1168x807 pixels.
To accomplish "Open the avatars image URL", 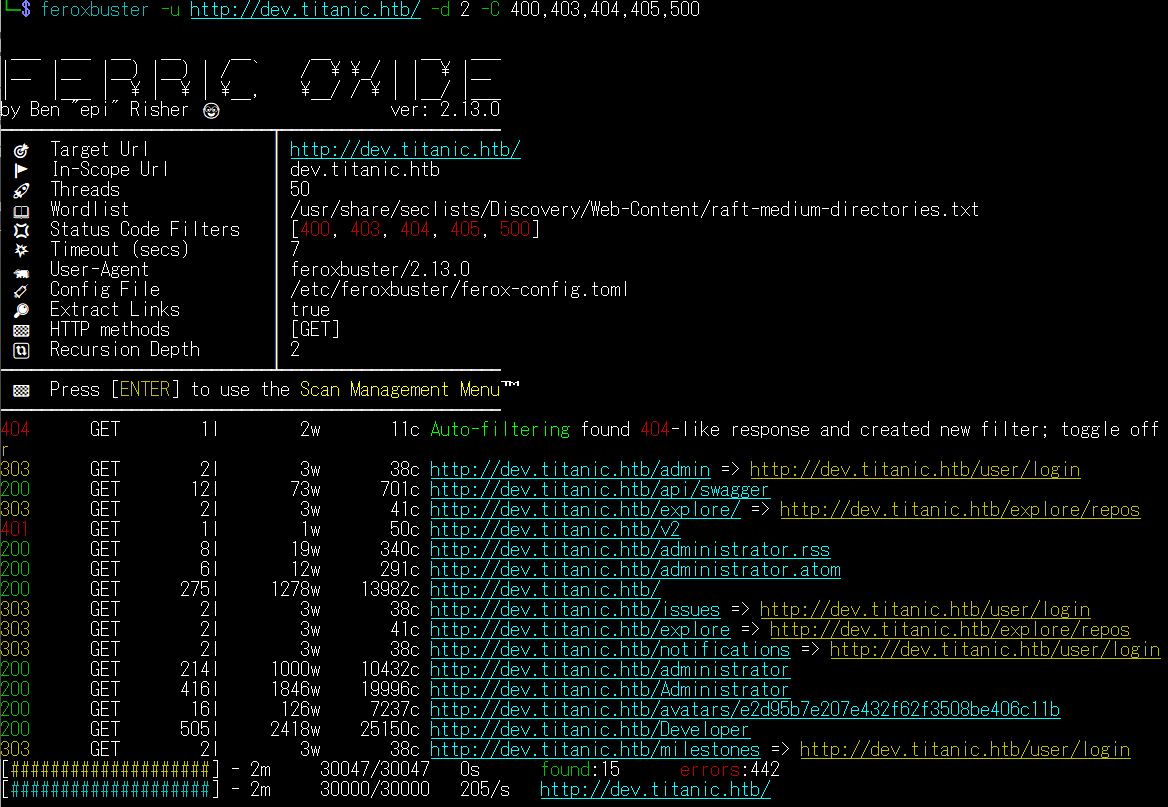I will pos(745,710).
